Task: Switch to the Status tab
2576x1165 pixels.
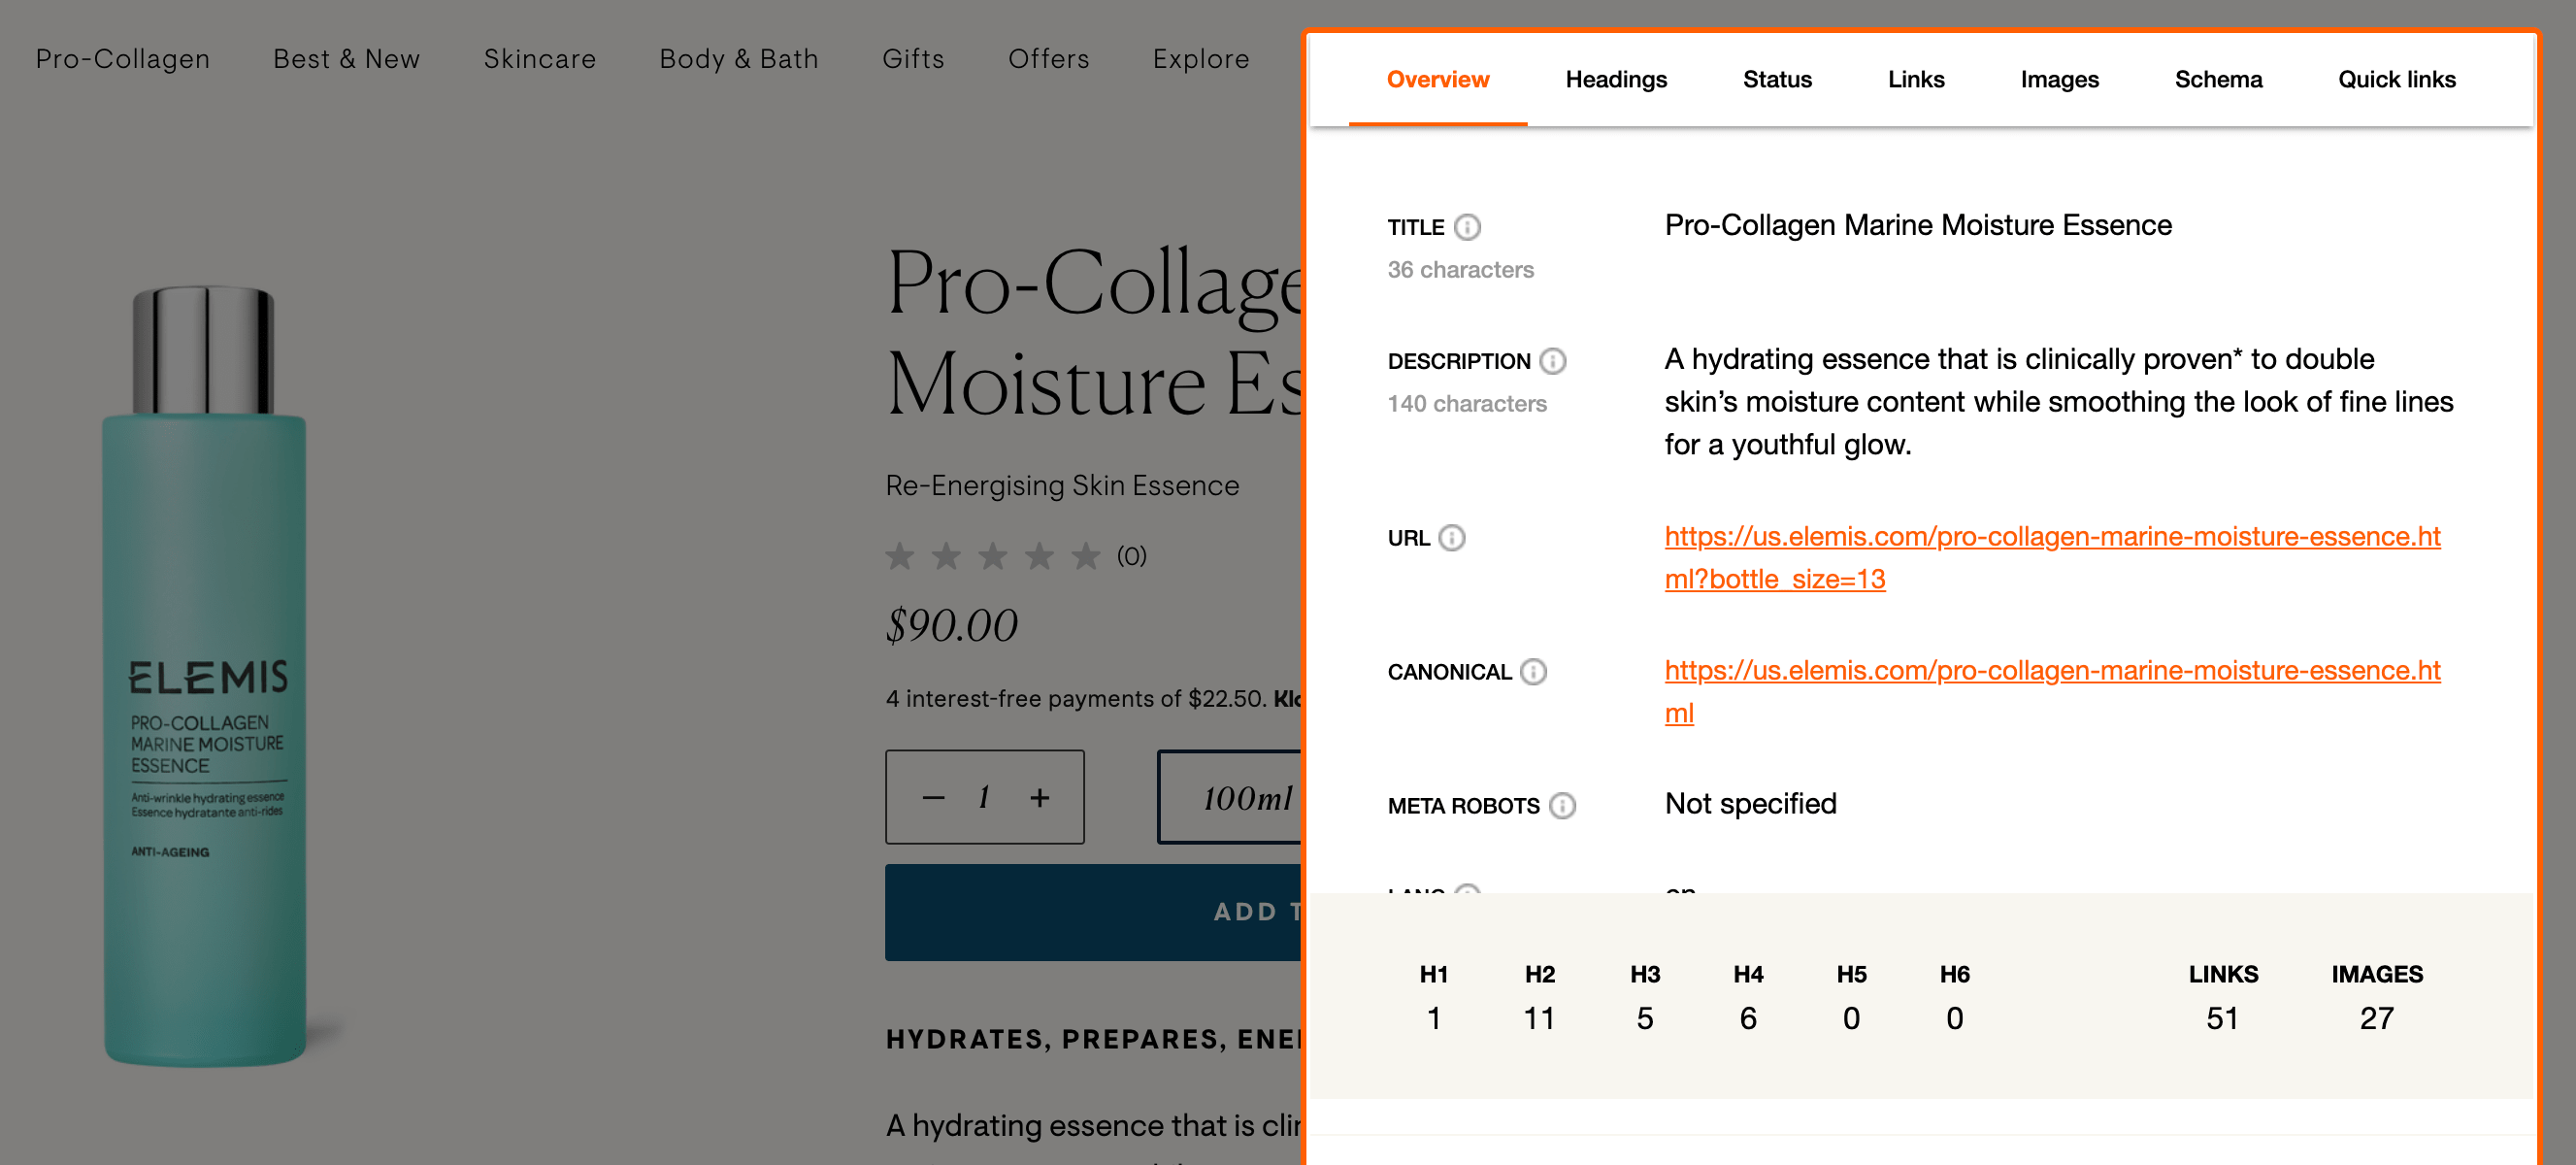Action: click(1777, 79)
